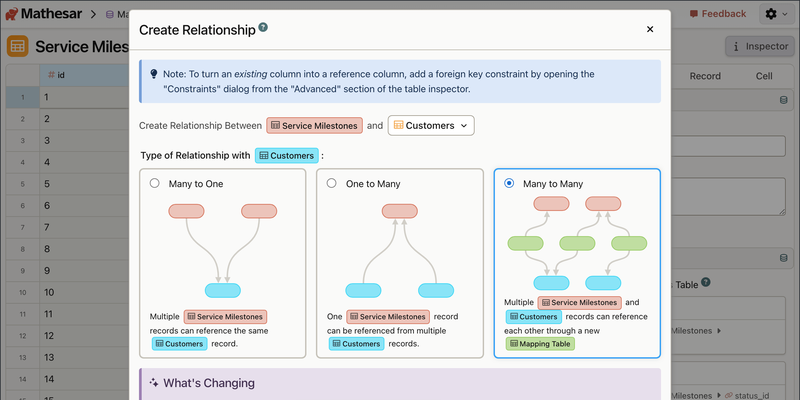Image resolution: width=800 pixels, height=400 pixels.
Task: Click the Service Milestones tag in Many to Many card
Action: tap(580, 303)
